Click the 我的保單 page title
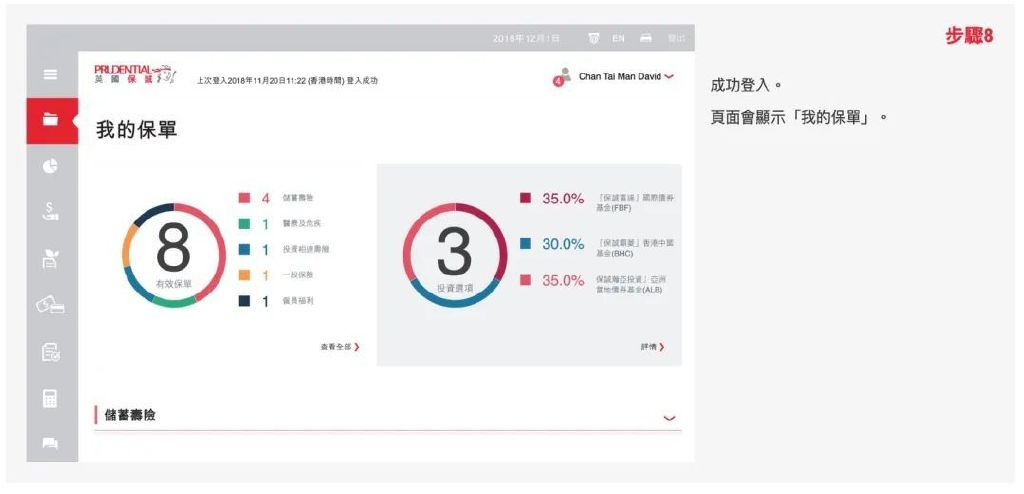 tap(136, 129)
